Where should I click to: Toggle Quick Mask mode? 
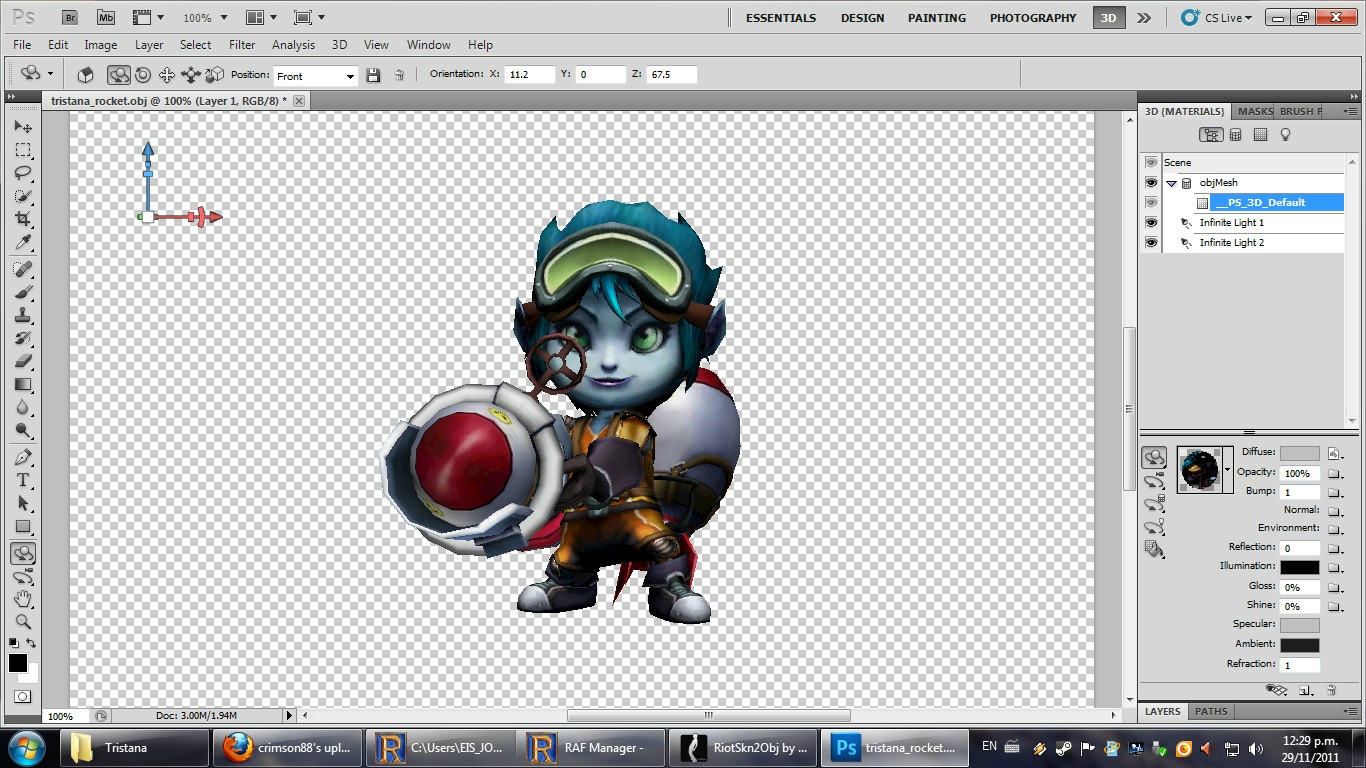click(22, 696)
